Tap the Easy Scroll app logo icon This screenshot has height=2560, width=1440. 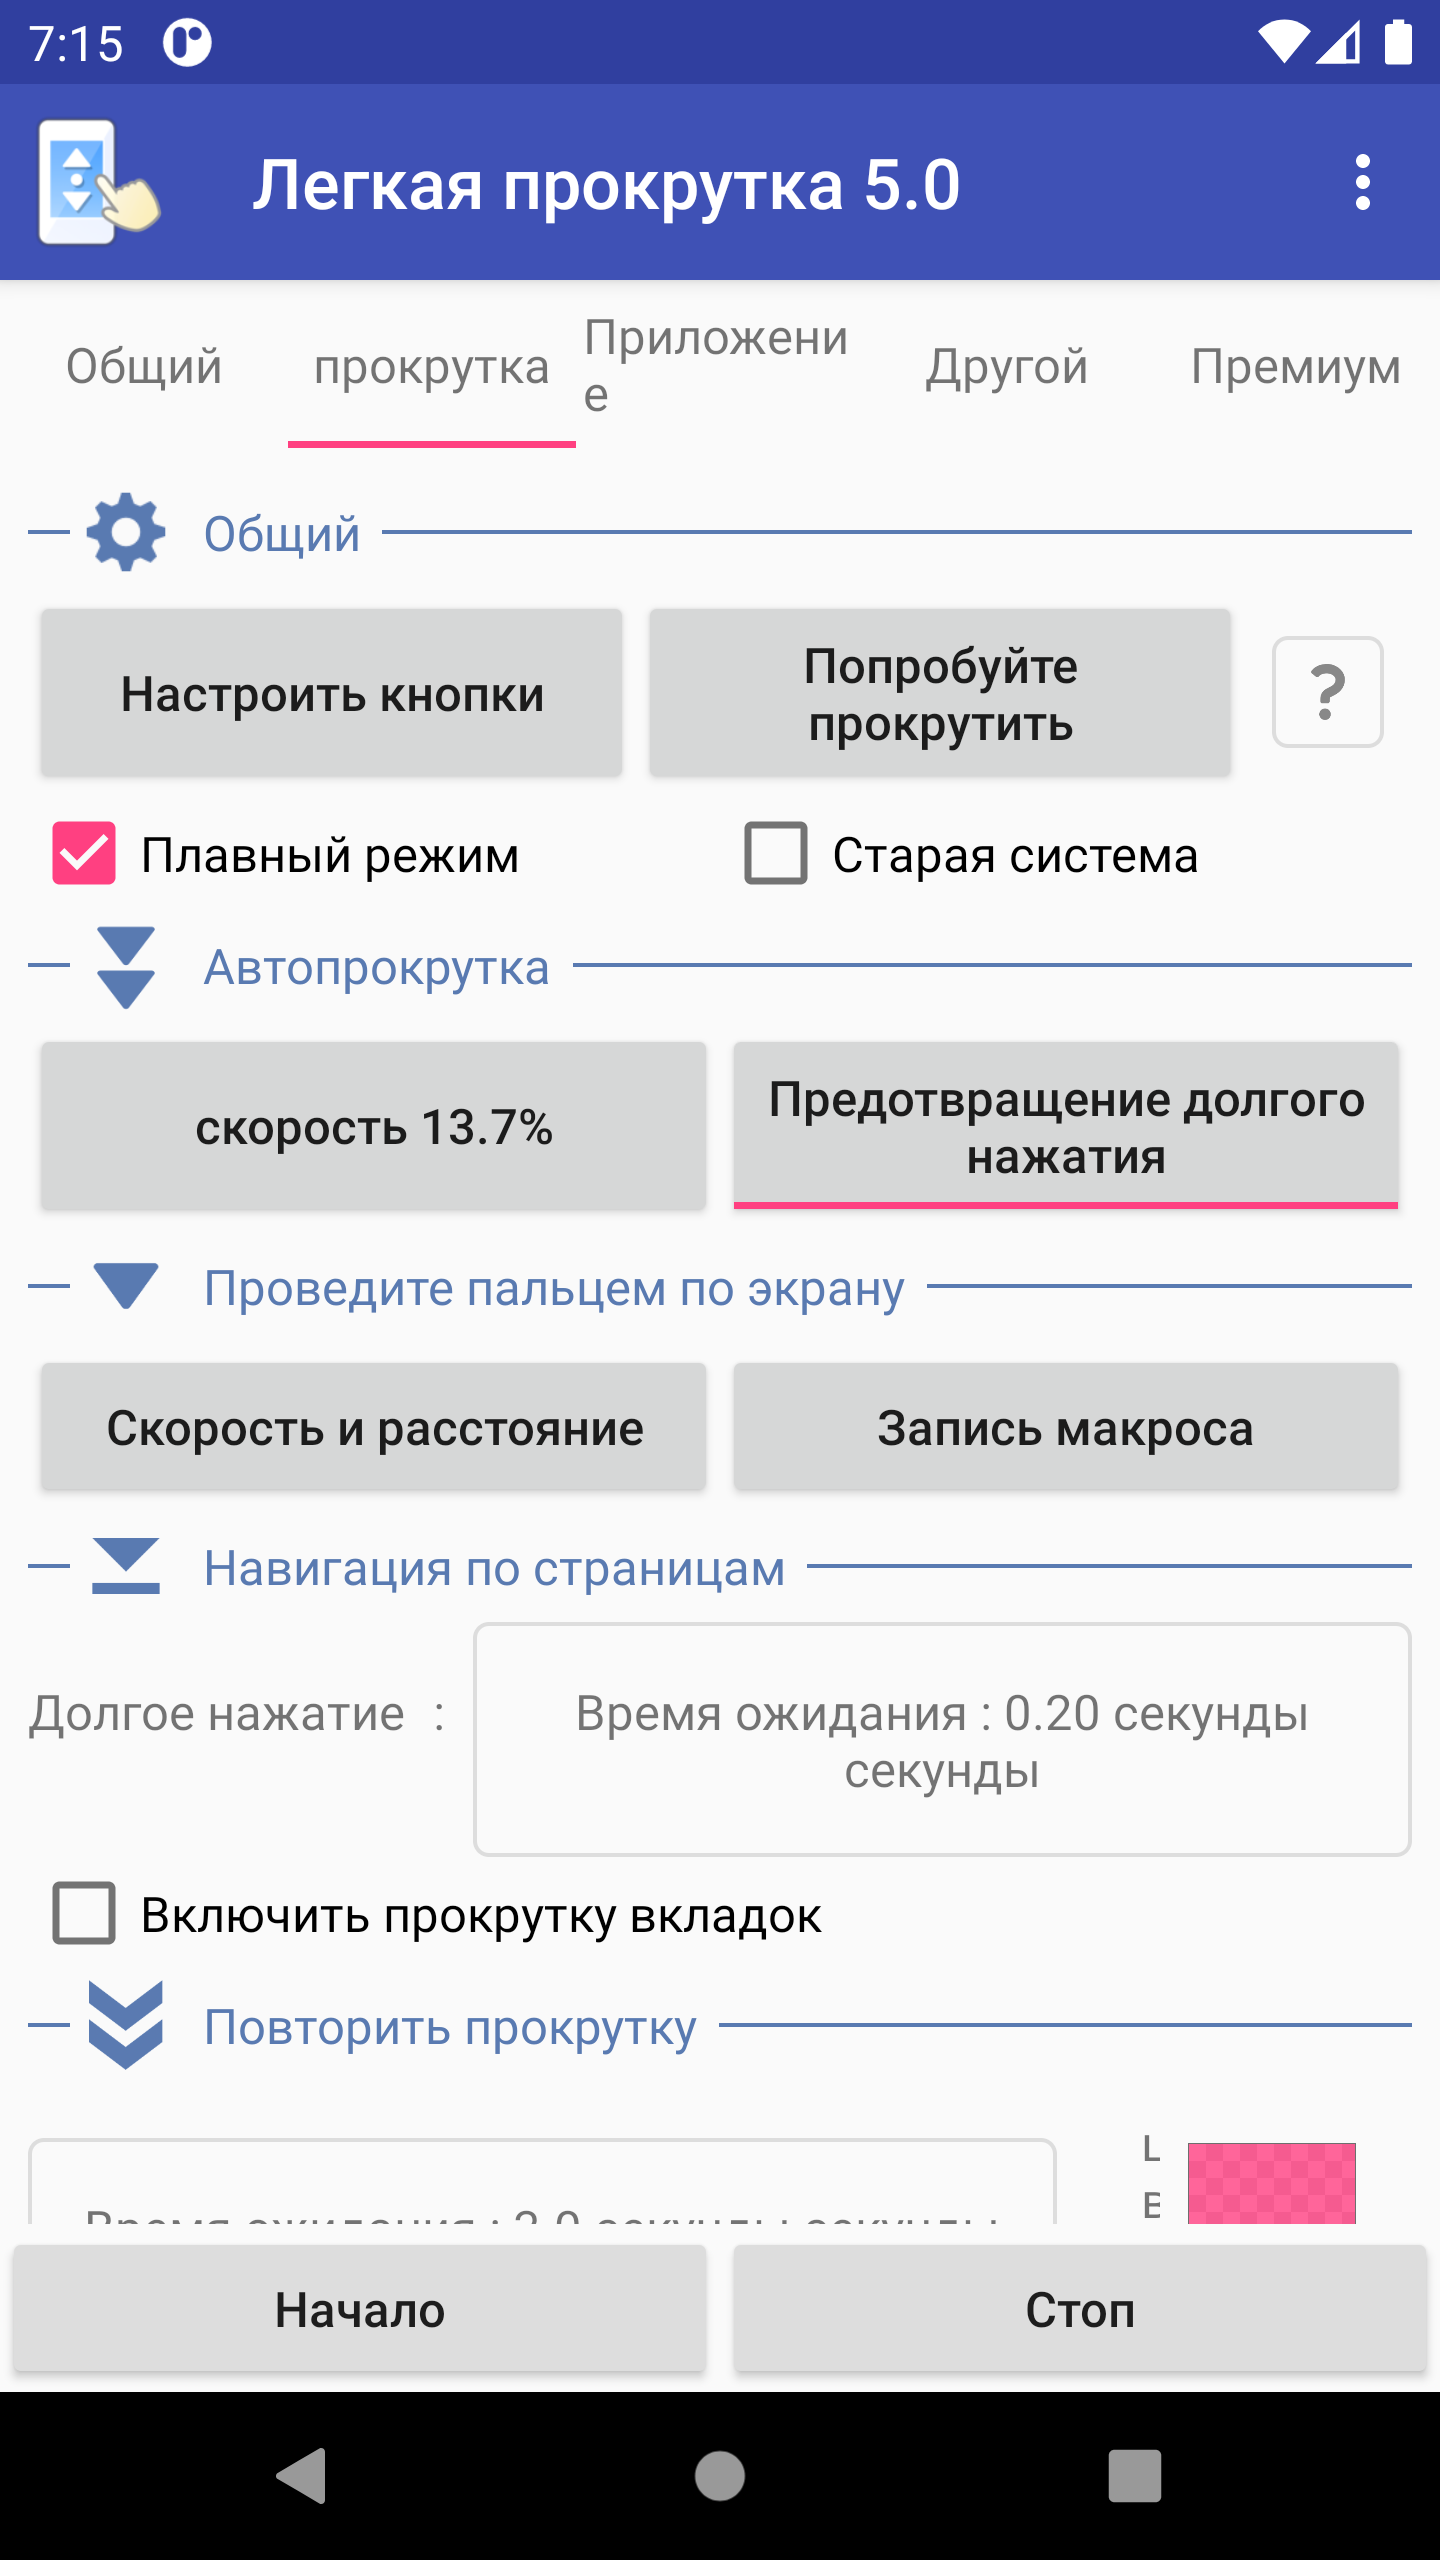[98, 183]
